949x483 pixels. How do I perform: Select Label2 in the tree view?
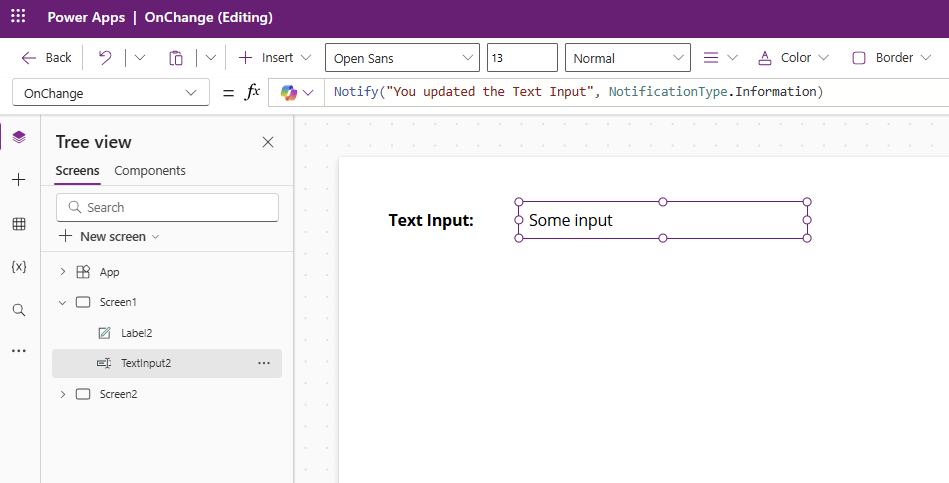(136, 333)
